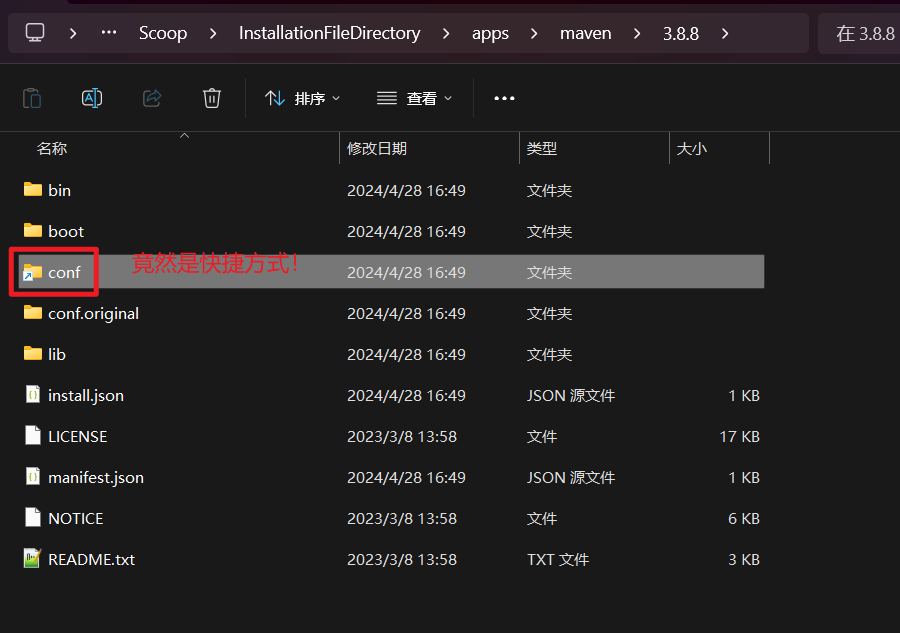Screen dimensions: 900x633
Task: Click the Share icon in toolbar
Action: 152,98
